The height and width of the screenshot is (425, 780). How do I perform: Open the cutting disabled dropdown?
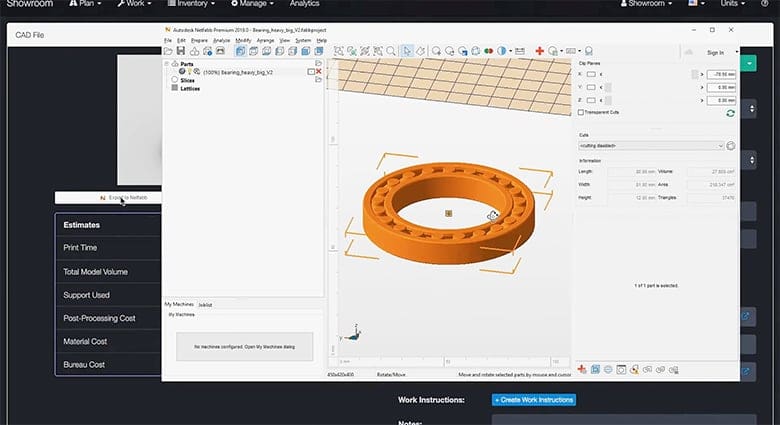click(650, 146)
